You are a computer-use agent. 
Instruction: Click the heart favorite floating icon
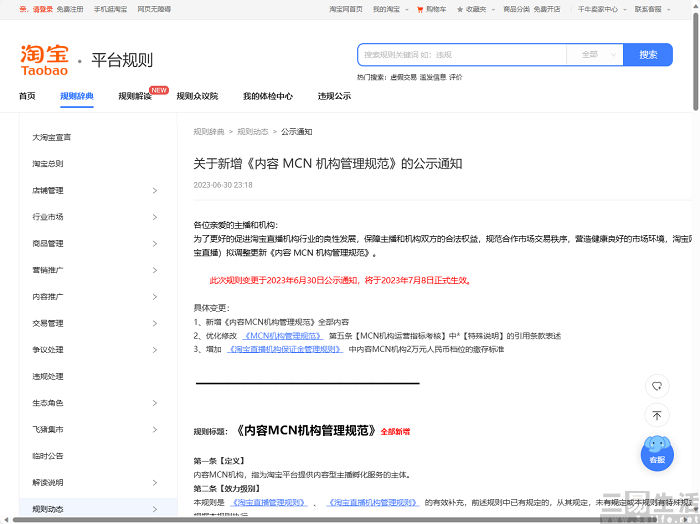656,385
